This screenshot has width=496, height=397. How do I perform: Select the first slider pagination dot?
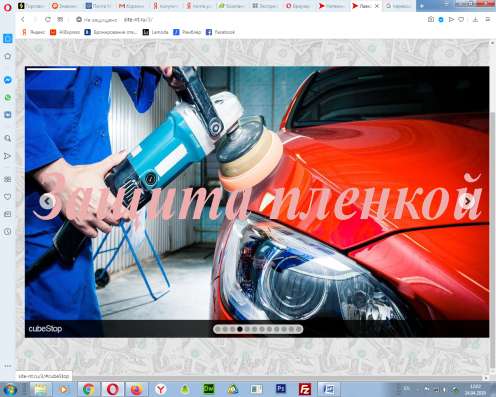(x=218, y=329)
